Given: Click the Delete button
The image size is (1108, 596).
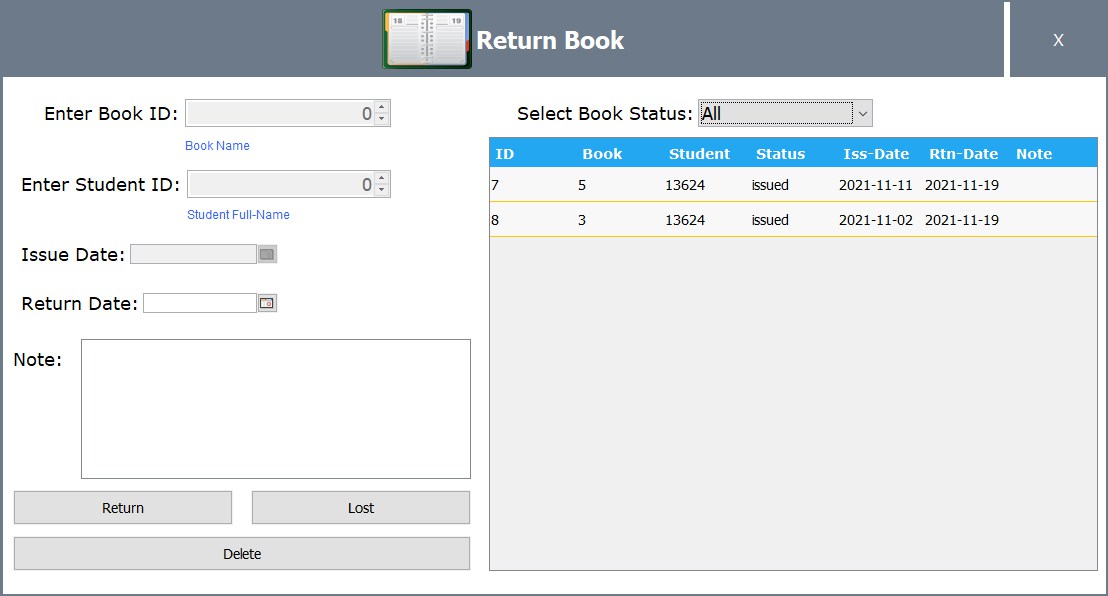Looking at the screenshot, I should pos(242,554).
